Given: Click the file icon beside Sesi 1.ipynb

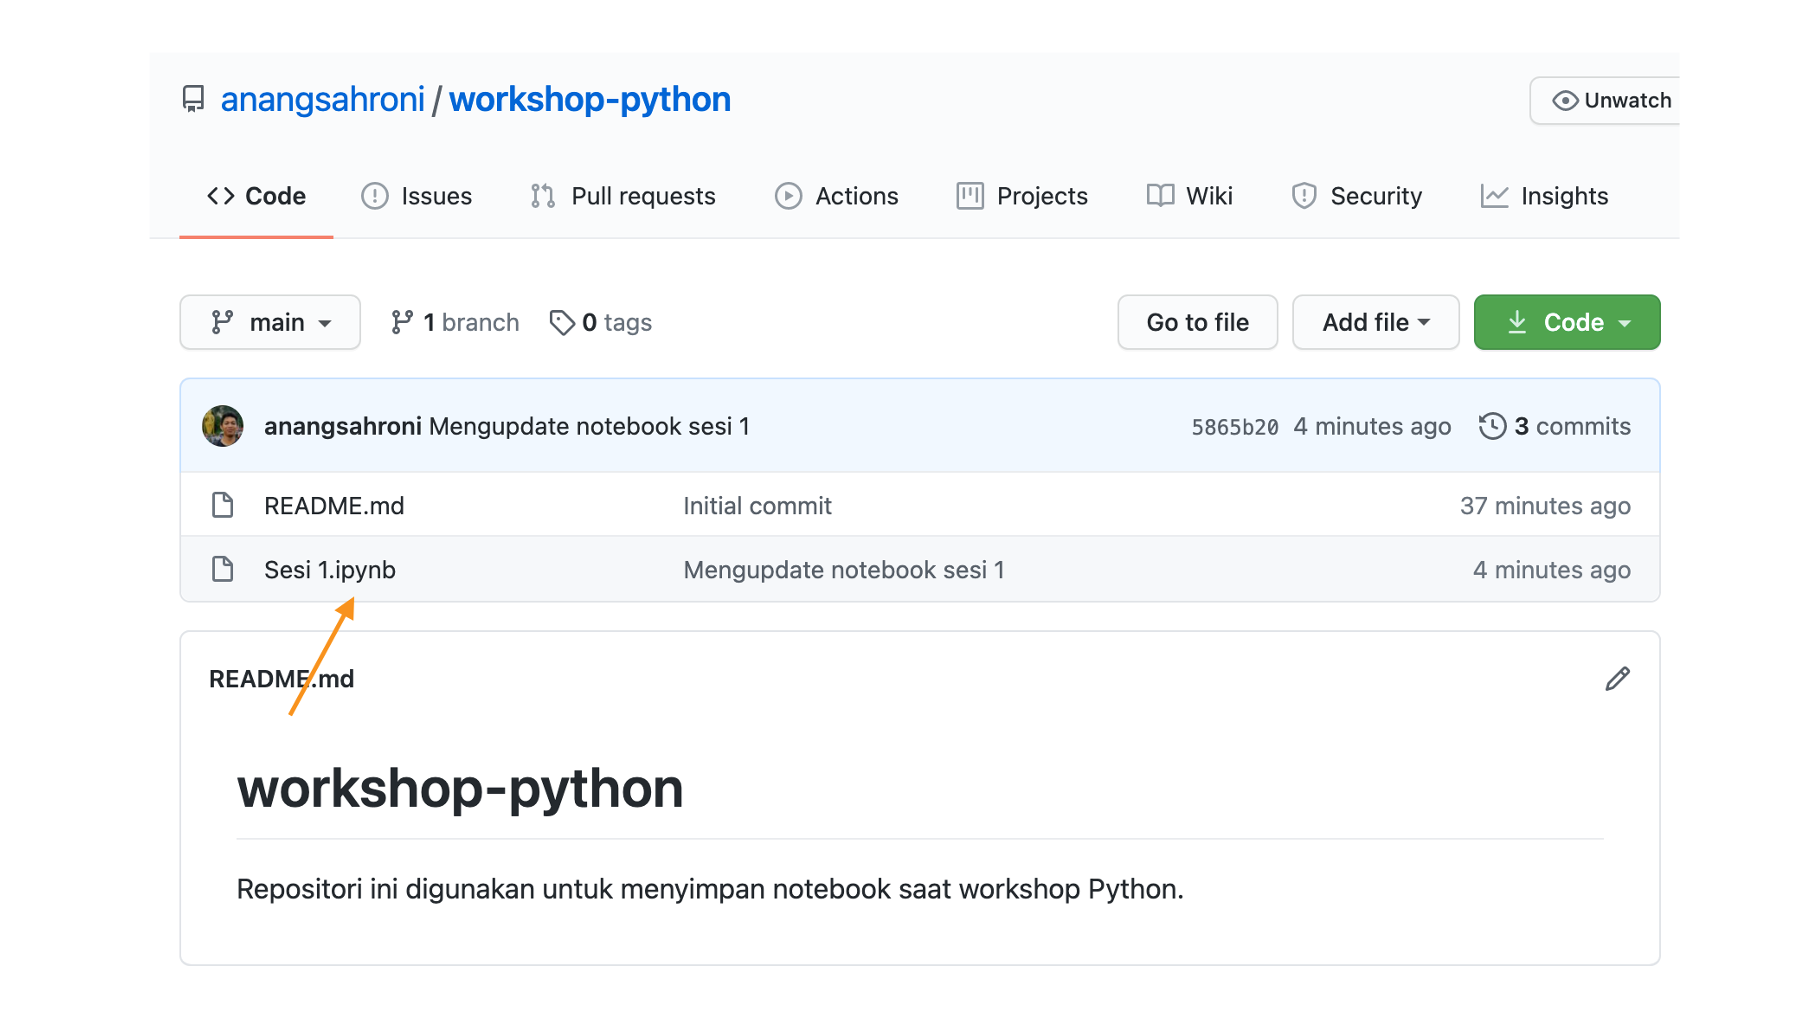Looking at the screenshot, I should click(x=223, y=569).
